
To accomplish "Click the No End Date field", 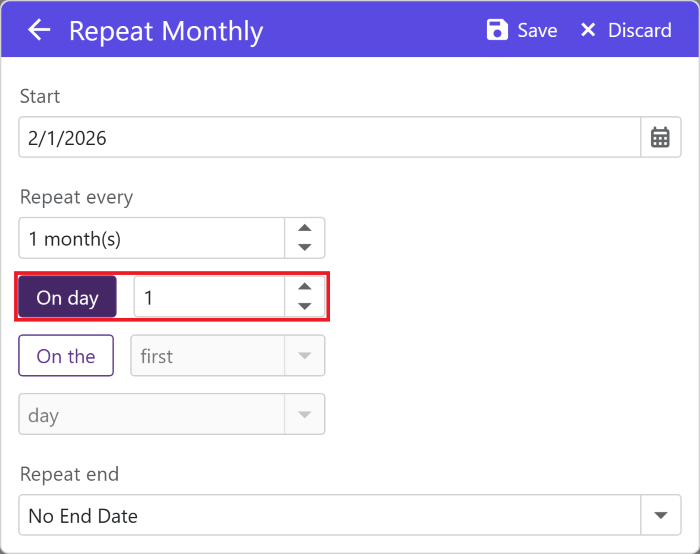I will point(328,516).
